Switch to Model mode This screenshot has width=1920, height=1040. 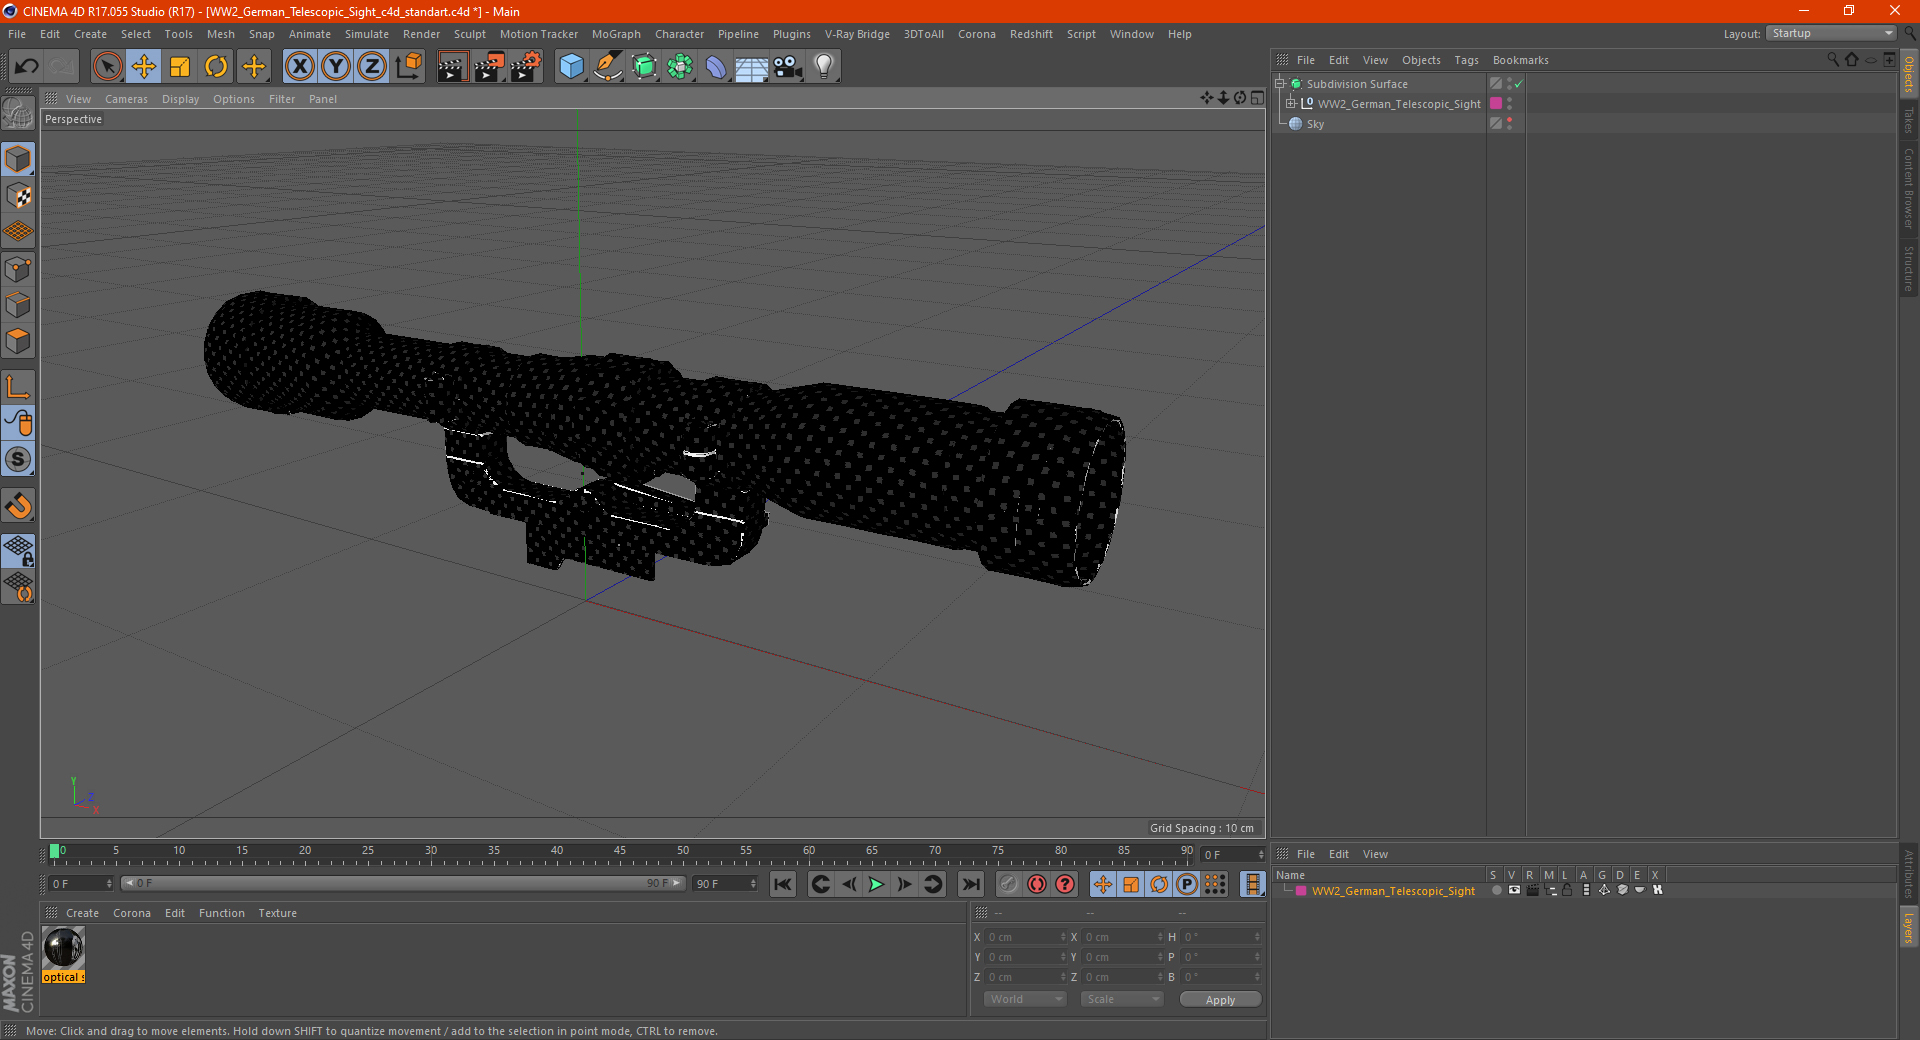[x=19, y=159]
